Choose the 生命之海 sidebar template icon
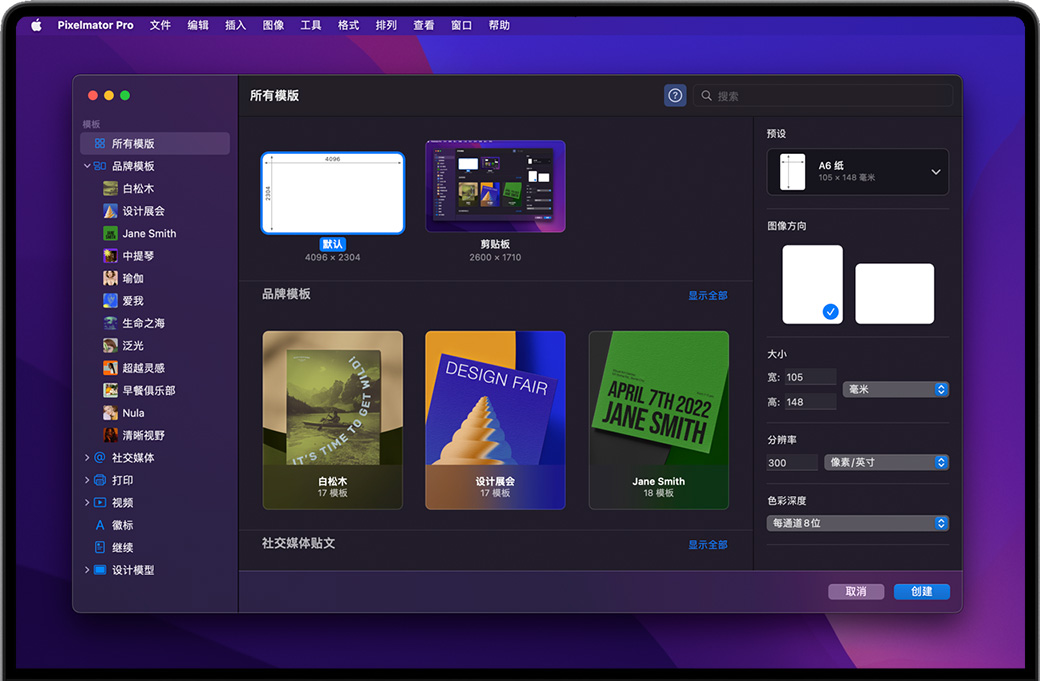This screenshot has width=1040, height=681. coord(110,323)
